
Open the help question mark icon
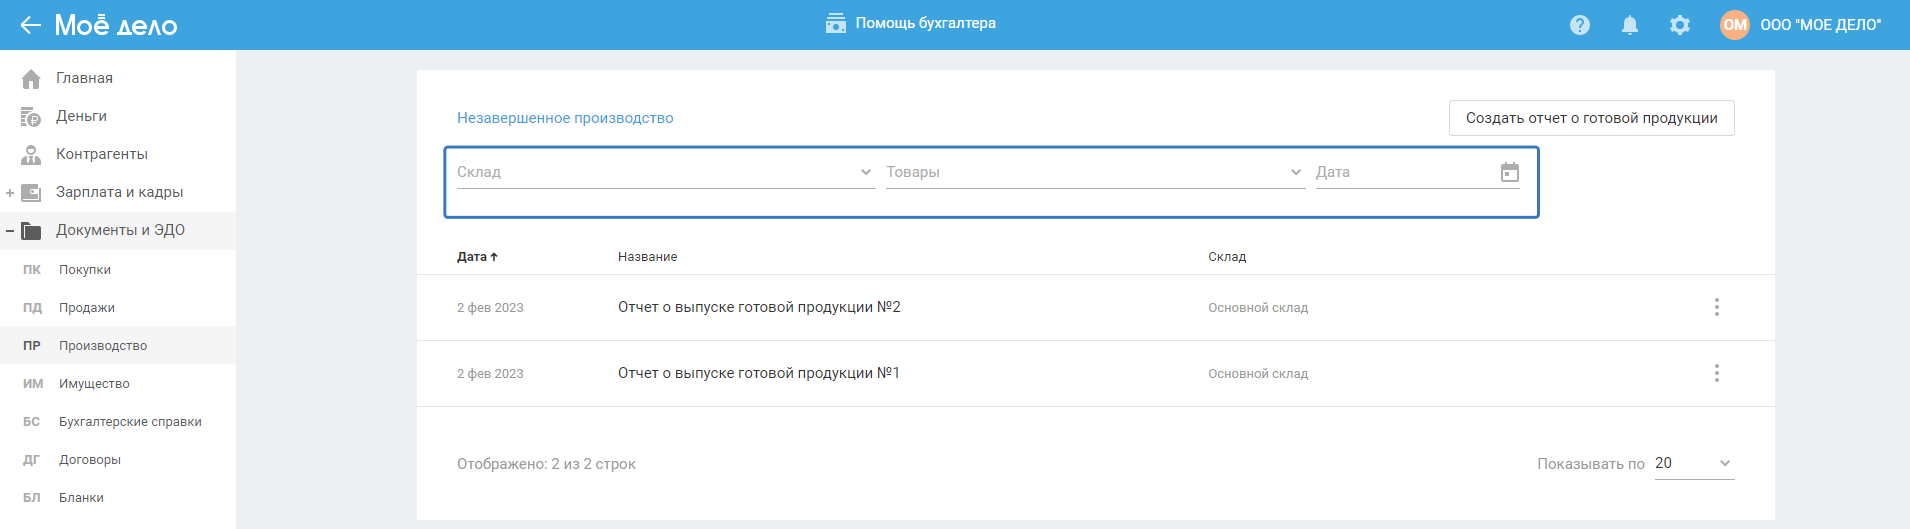pos(1580,25)
